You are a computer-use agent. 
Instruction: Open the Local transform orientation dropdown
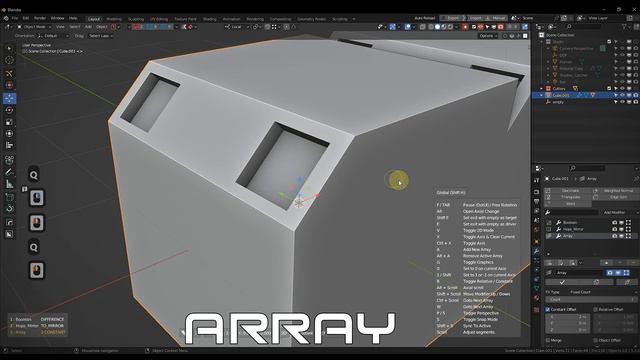(x=237, y=27)
